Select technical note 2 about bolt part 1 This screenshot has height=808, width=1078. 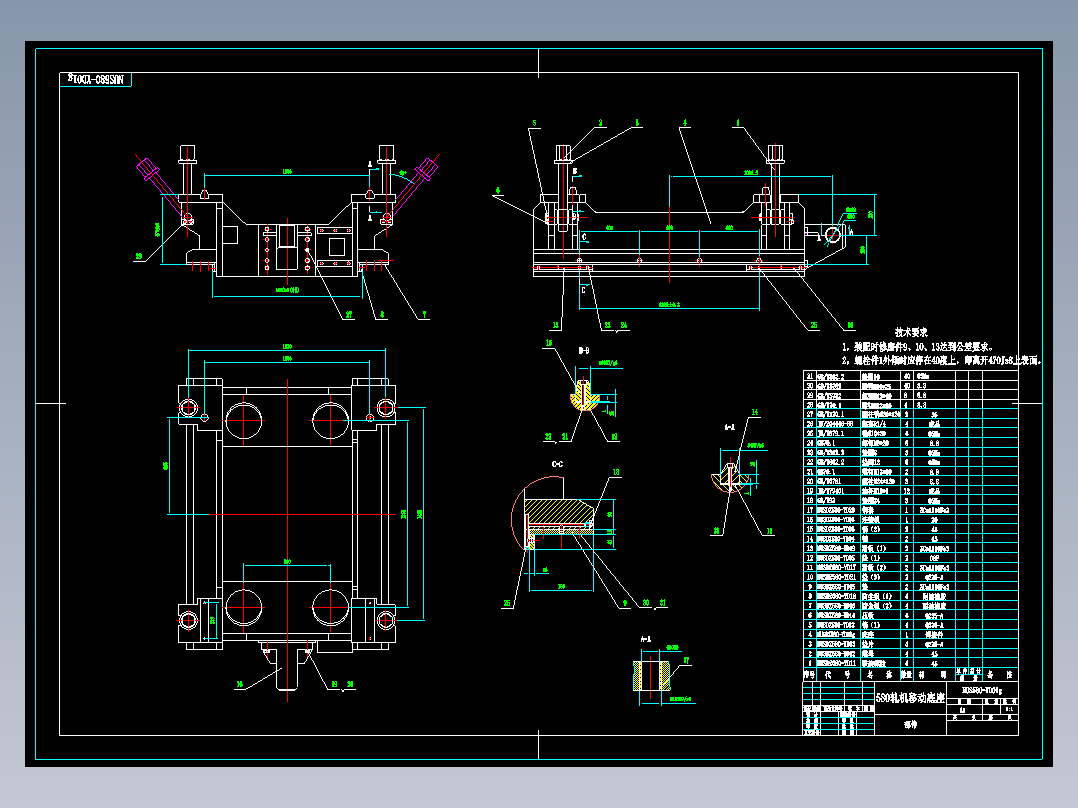(x=942, y=360)
